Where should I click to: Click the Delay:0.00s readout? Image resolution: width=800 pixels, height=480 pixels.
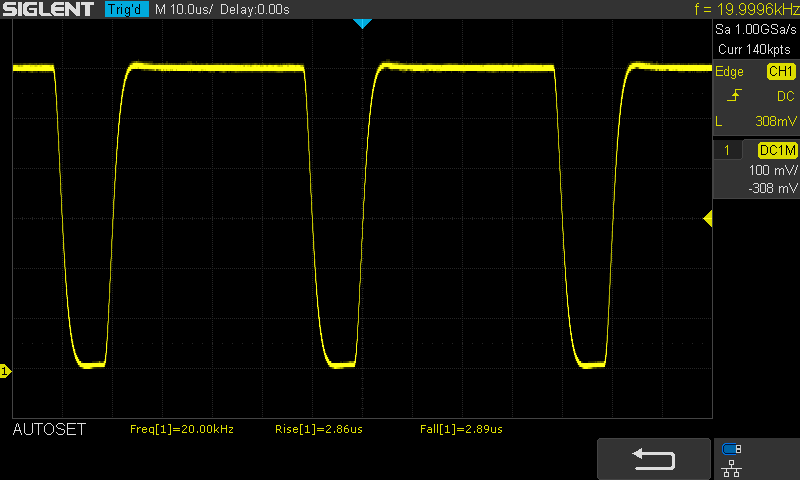pos(255,9)
